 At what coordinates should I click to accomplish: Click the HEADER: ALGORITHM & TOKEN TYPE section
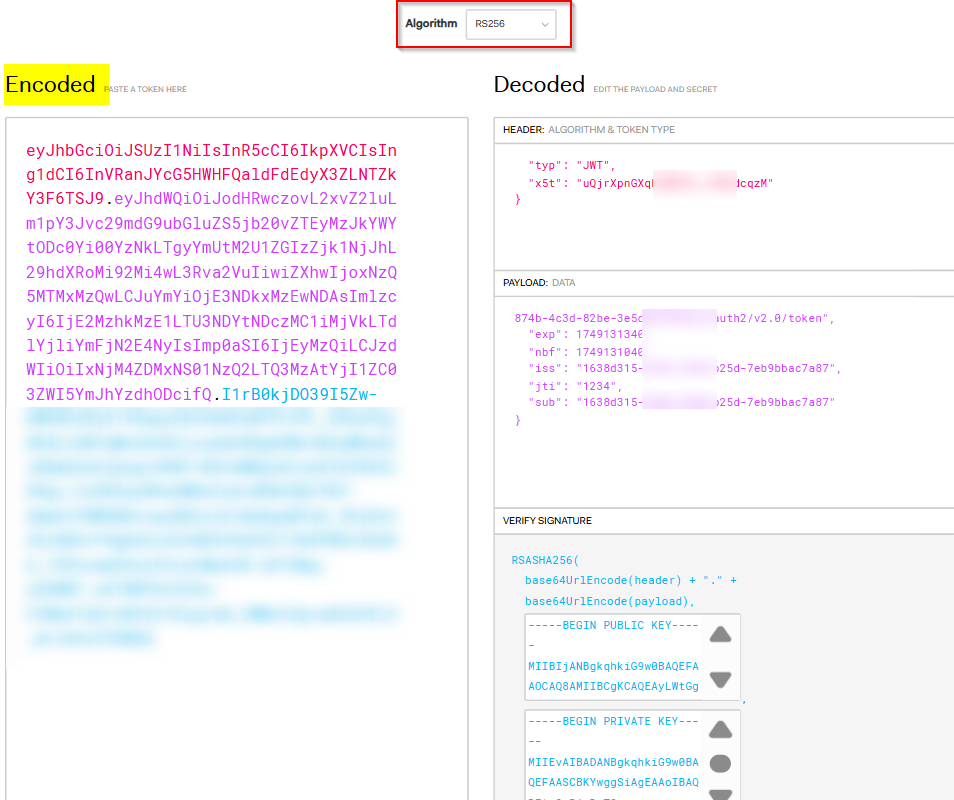click(590, 129)
